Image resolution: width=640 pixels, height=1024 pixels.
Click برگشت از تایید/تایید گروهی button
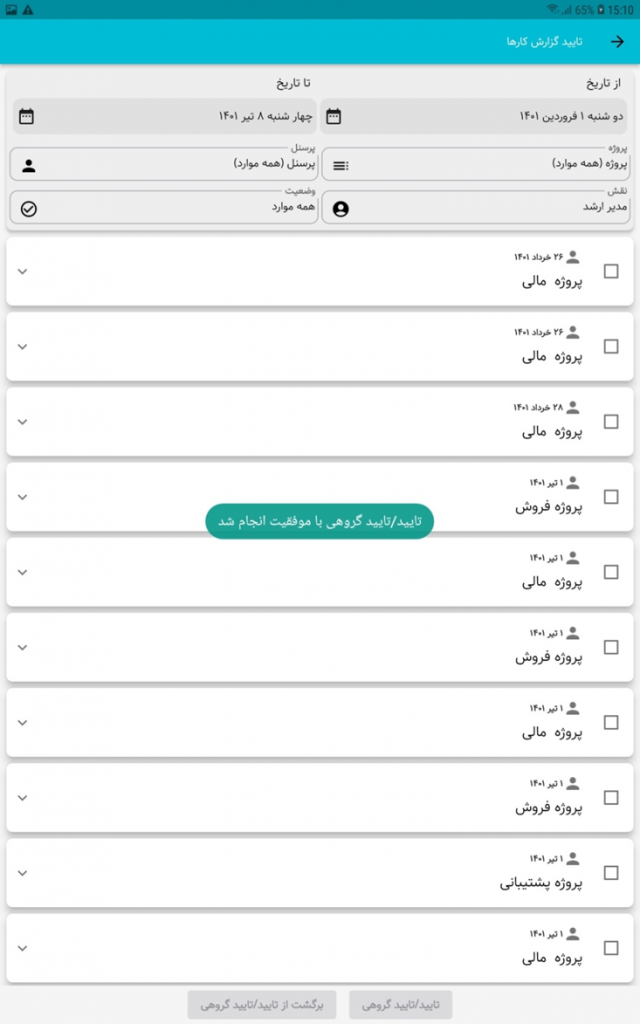[262, 1004]
